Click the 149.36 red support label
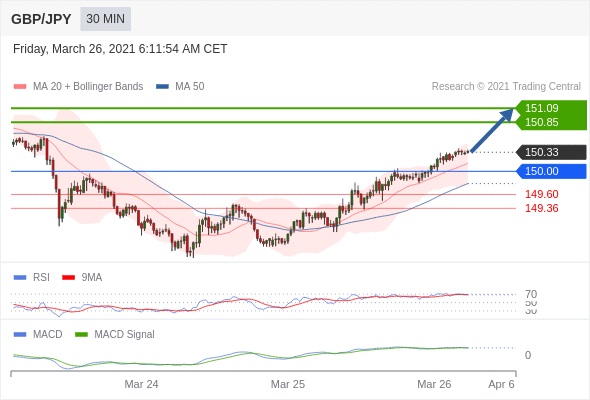The height and width of the screenshot is (400, 590). point(542,208)
